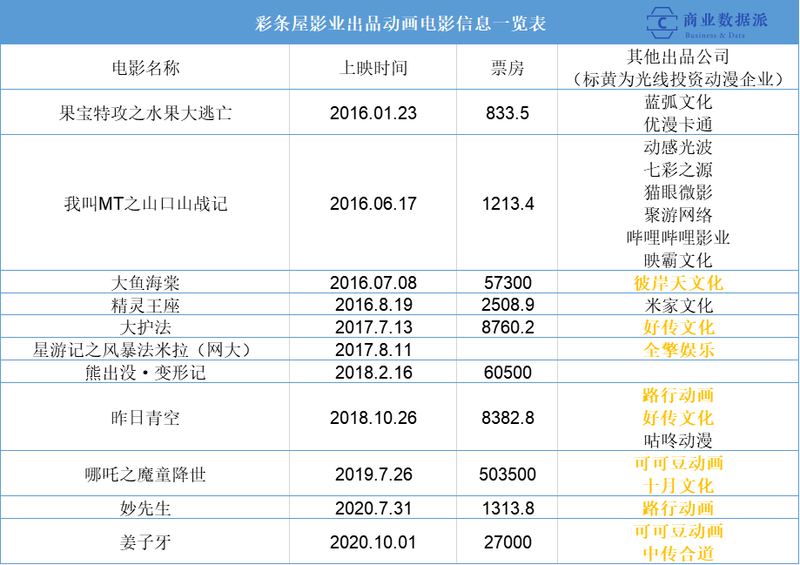
Task: Click the movie name 妙先生
Action: tap(145, 508)
